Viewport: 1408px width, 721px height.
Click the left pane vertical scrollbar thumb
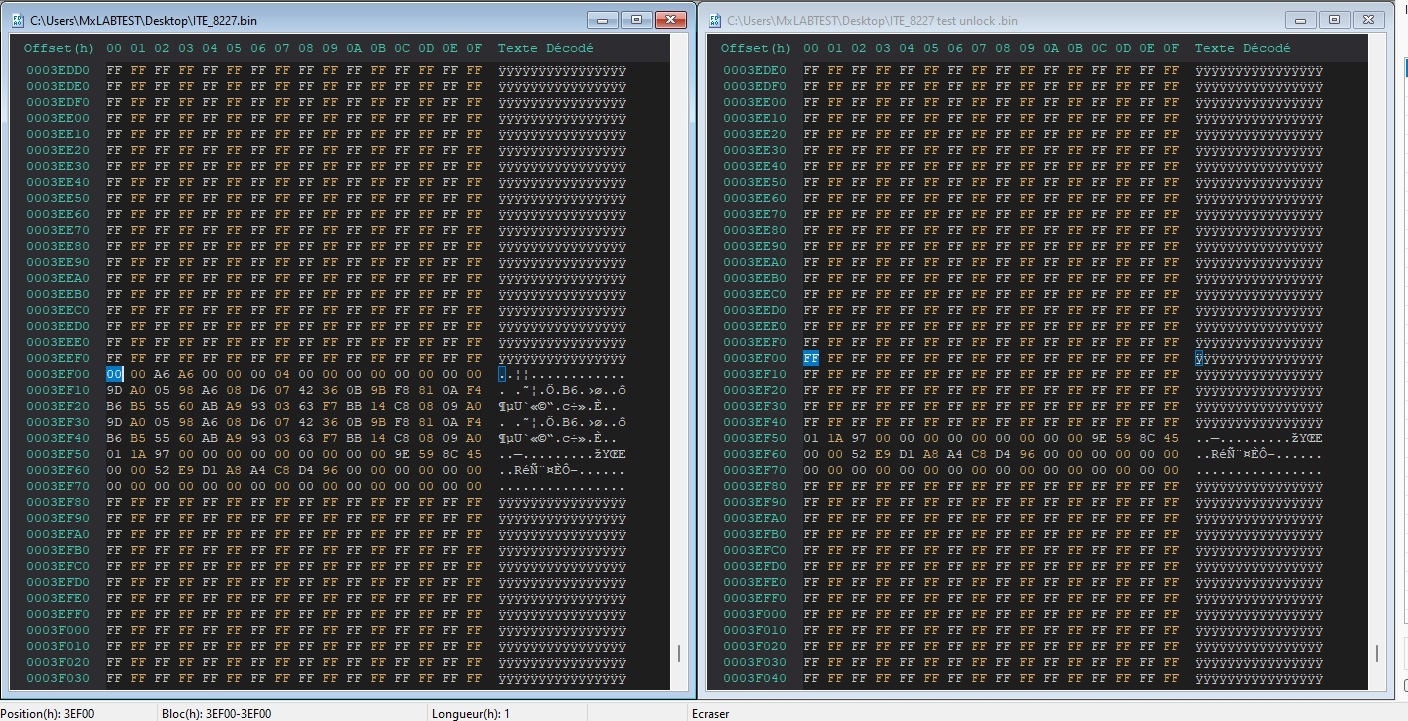click(x=679, y=653)
